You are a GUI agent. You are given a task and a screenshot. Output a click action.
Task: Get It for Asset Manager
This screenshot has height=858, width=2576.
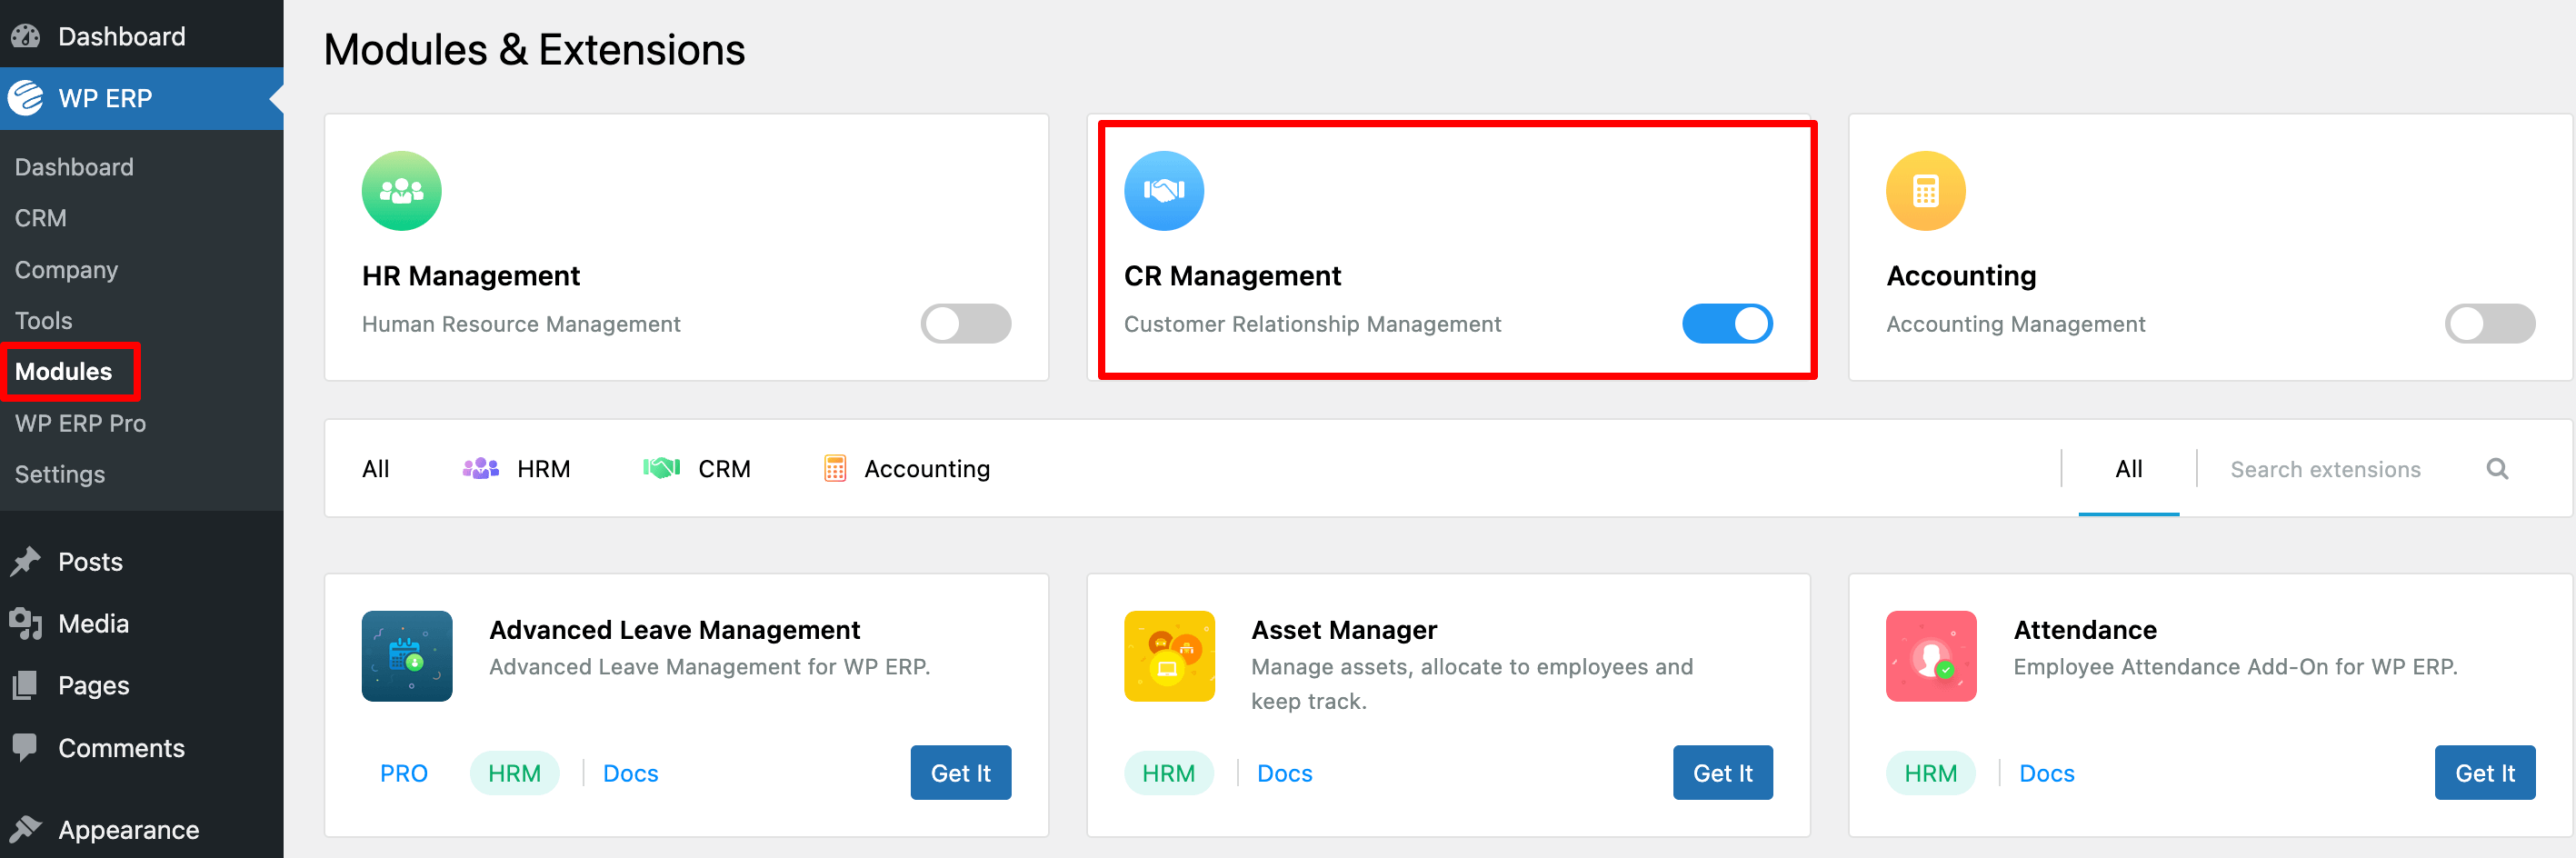point(1722,773)
